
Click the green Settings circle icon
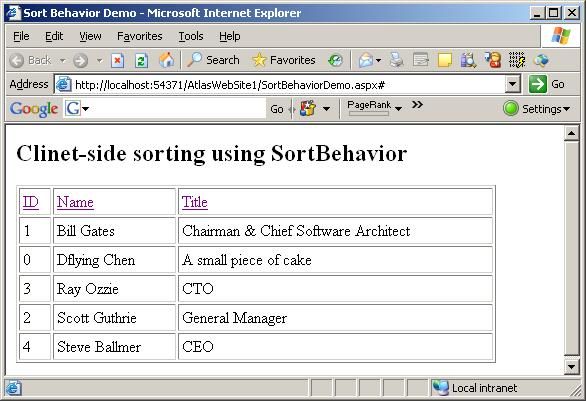(x=511, y=109)
